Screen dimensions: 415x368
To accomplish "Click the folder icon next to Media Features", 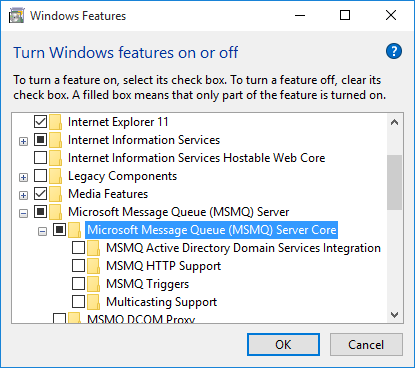I will click(x=56, y=194).
